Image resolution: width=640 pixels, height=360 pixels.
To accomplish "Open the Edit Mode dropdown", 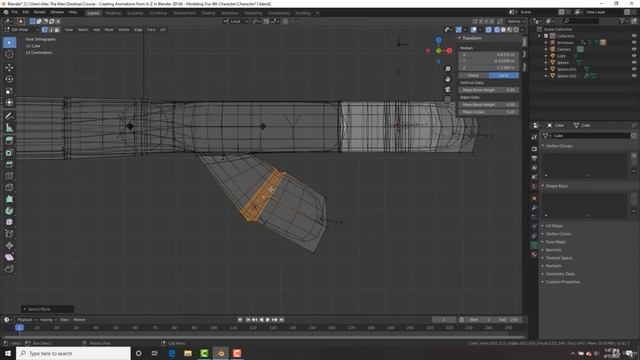I will 21,30.
